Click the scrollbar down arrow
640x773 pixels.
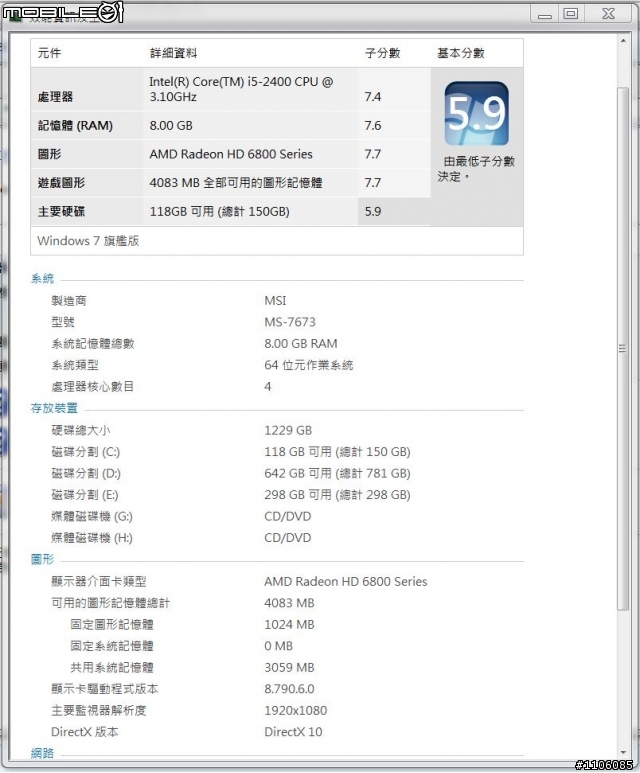(x=623, y=753)
